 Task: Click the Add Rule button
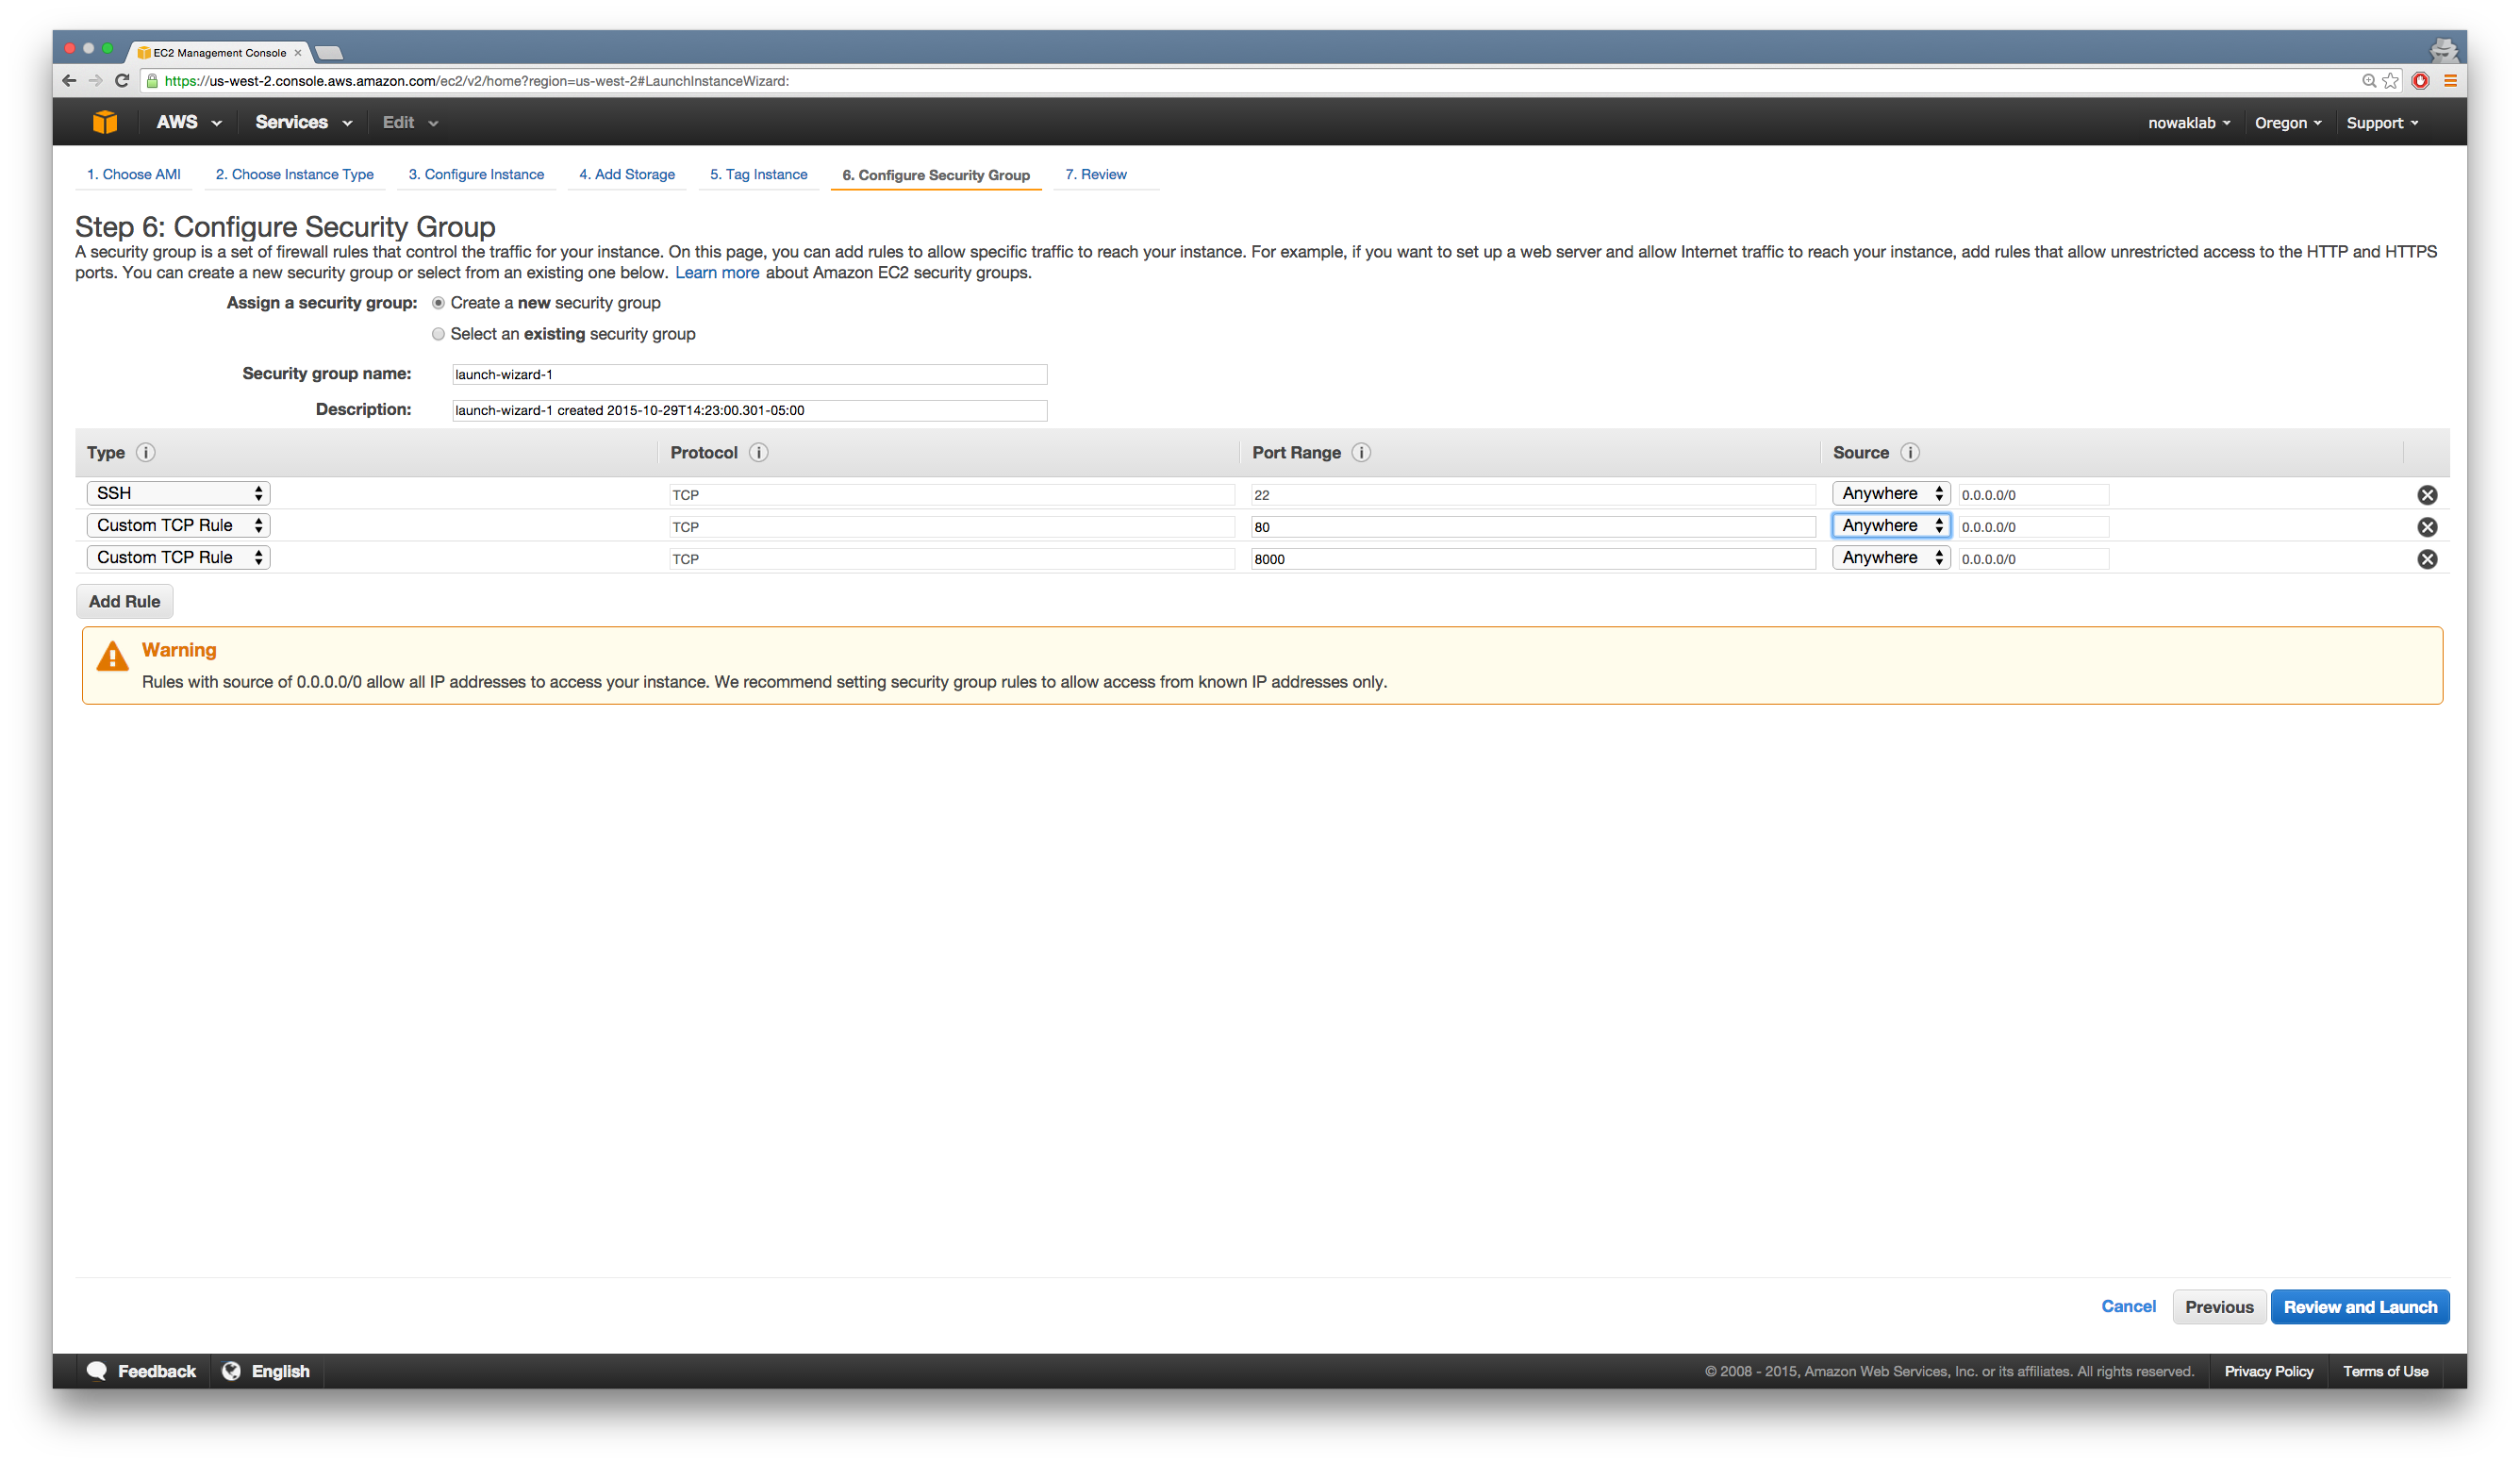point(124,602)
